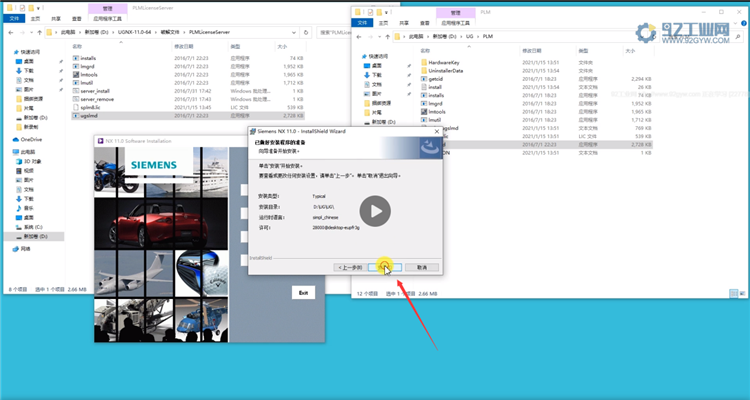Open recent locations dropdown in the PLM window

point(379,36)
